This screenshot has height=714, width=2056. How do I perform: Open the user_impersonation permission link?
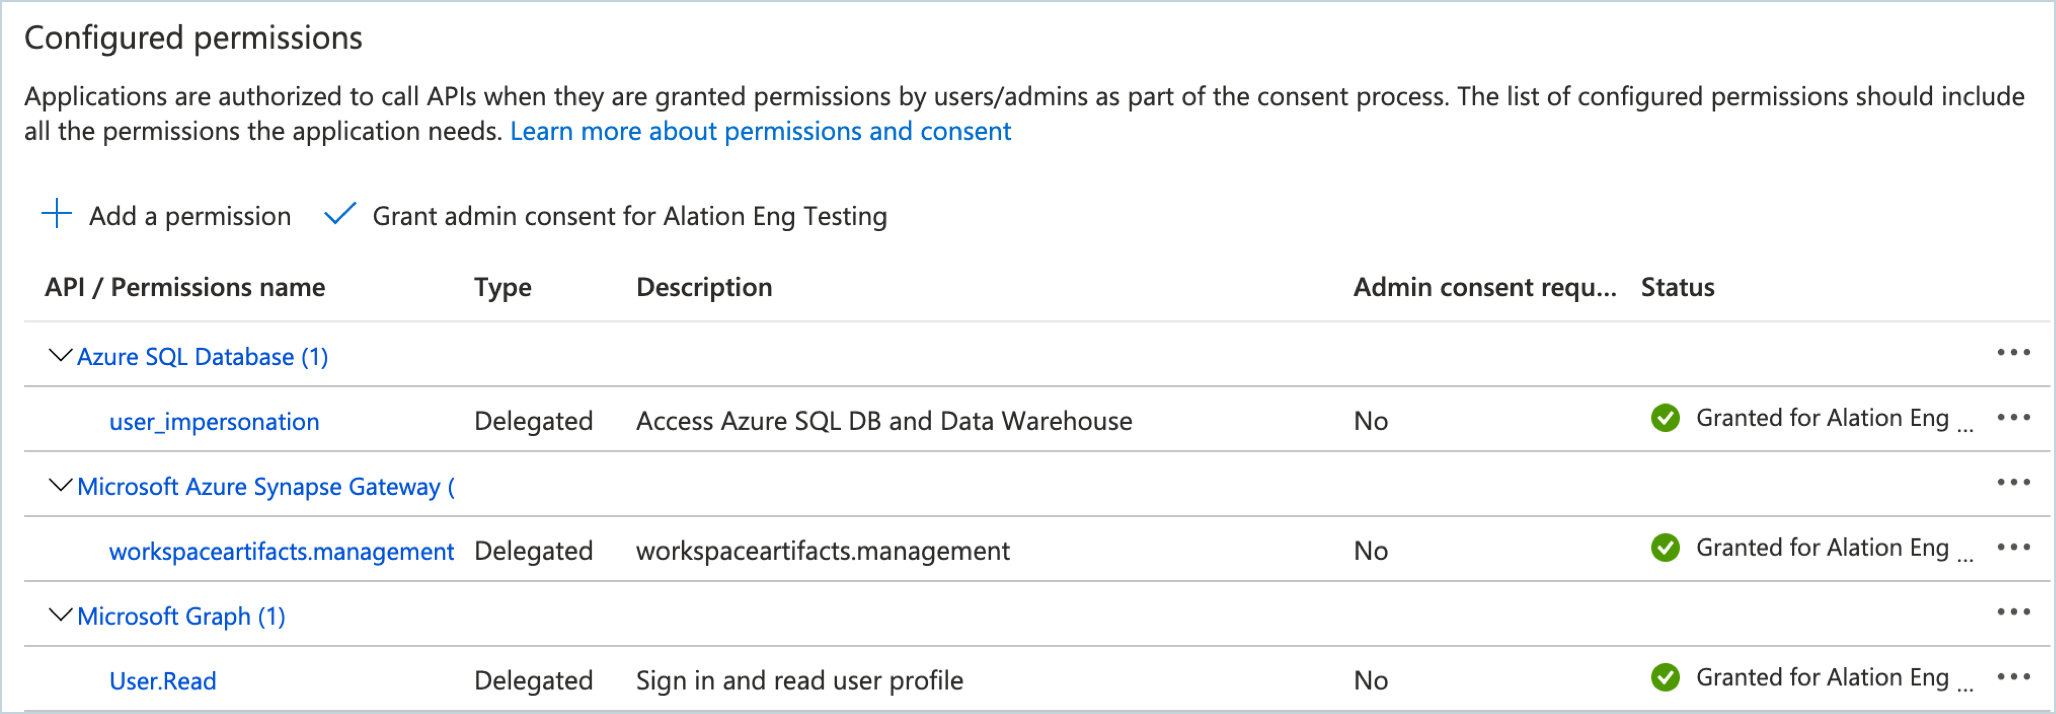tap(214, 422)
